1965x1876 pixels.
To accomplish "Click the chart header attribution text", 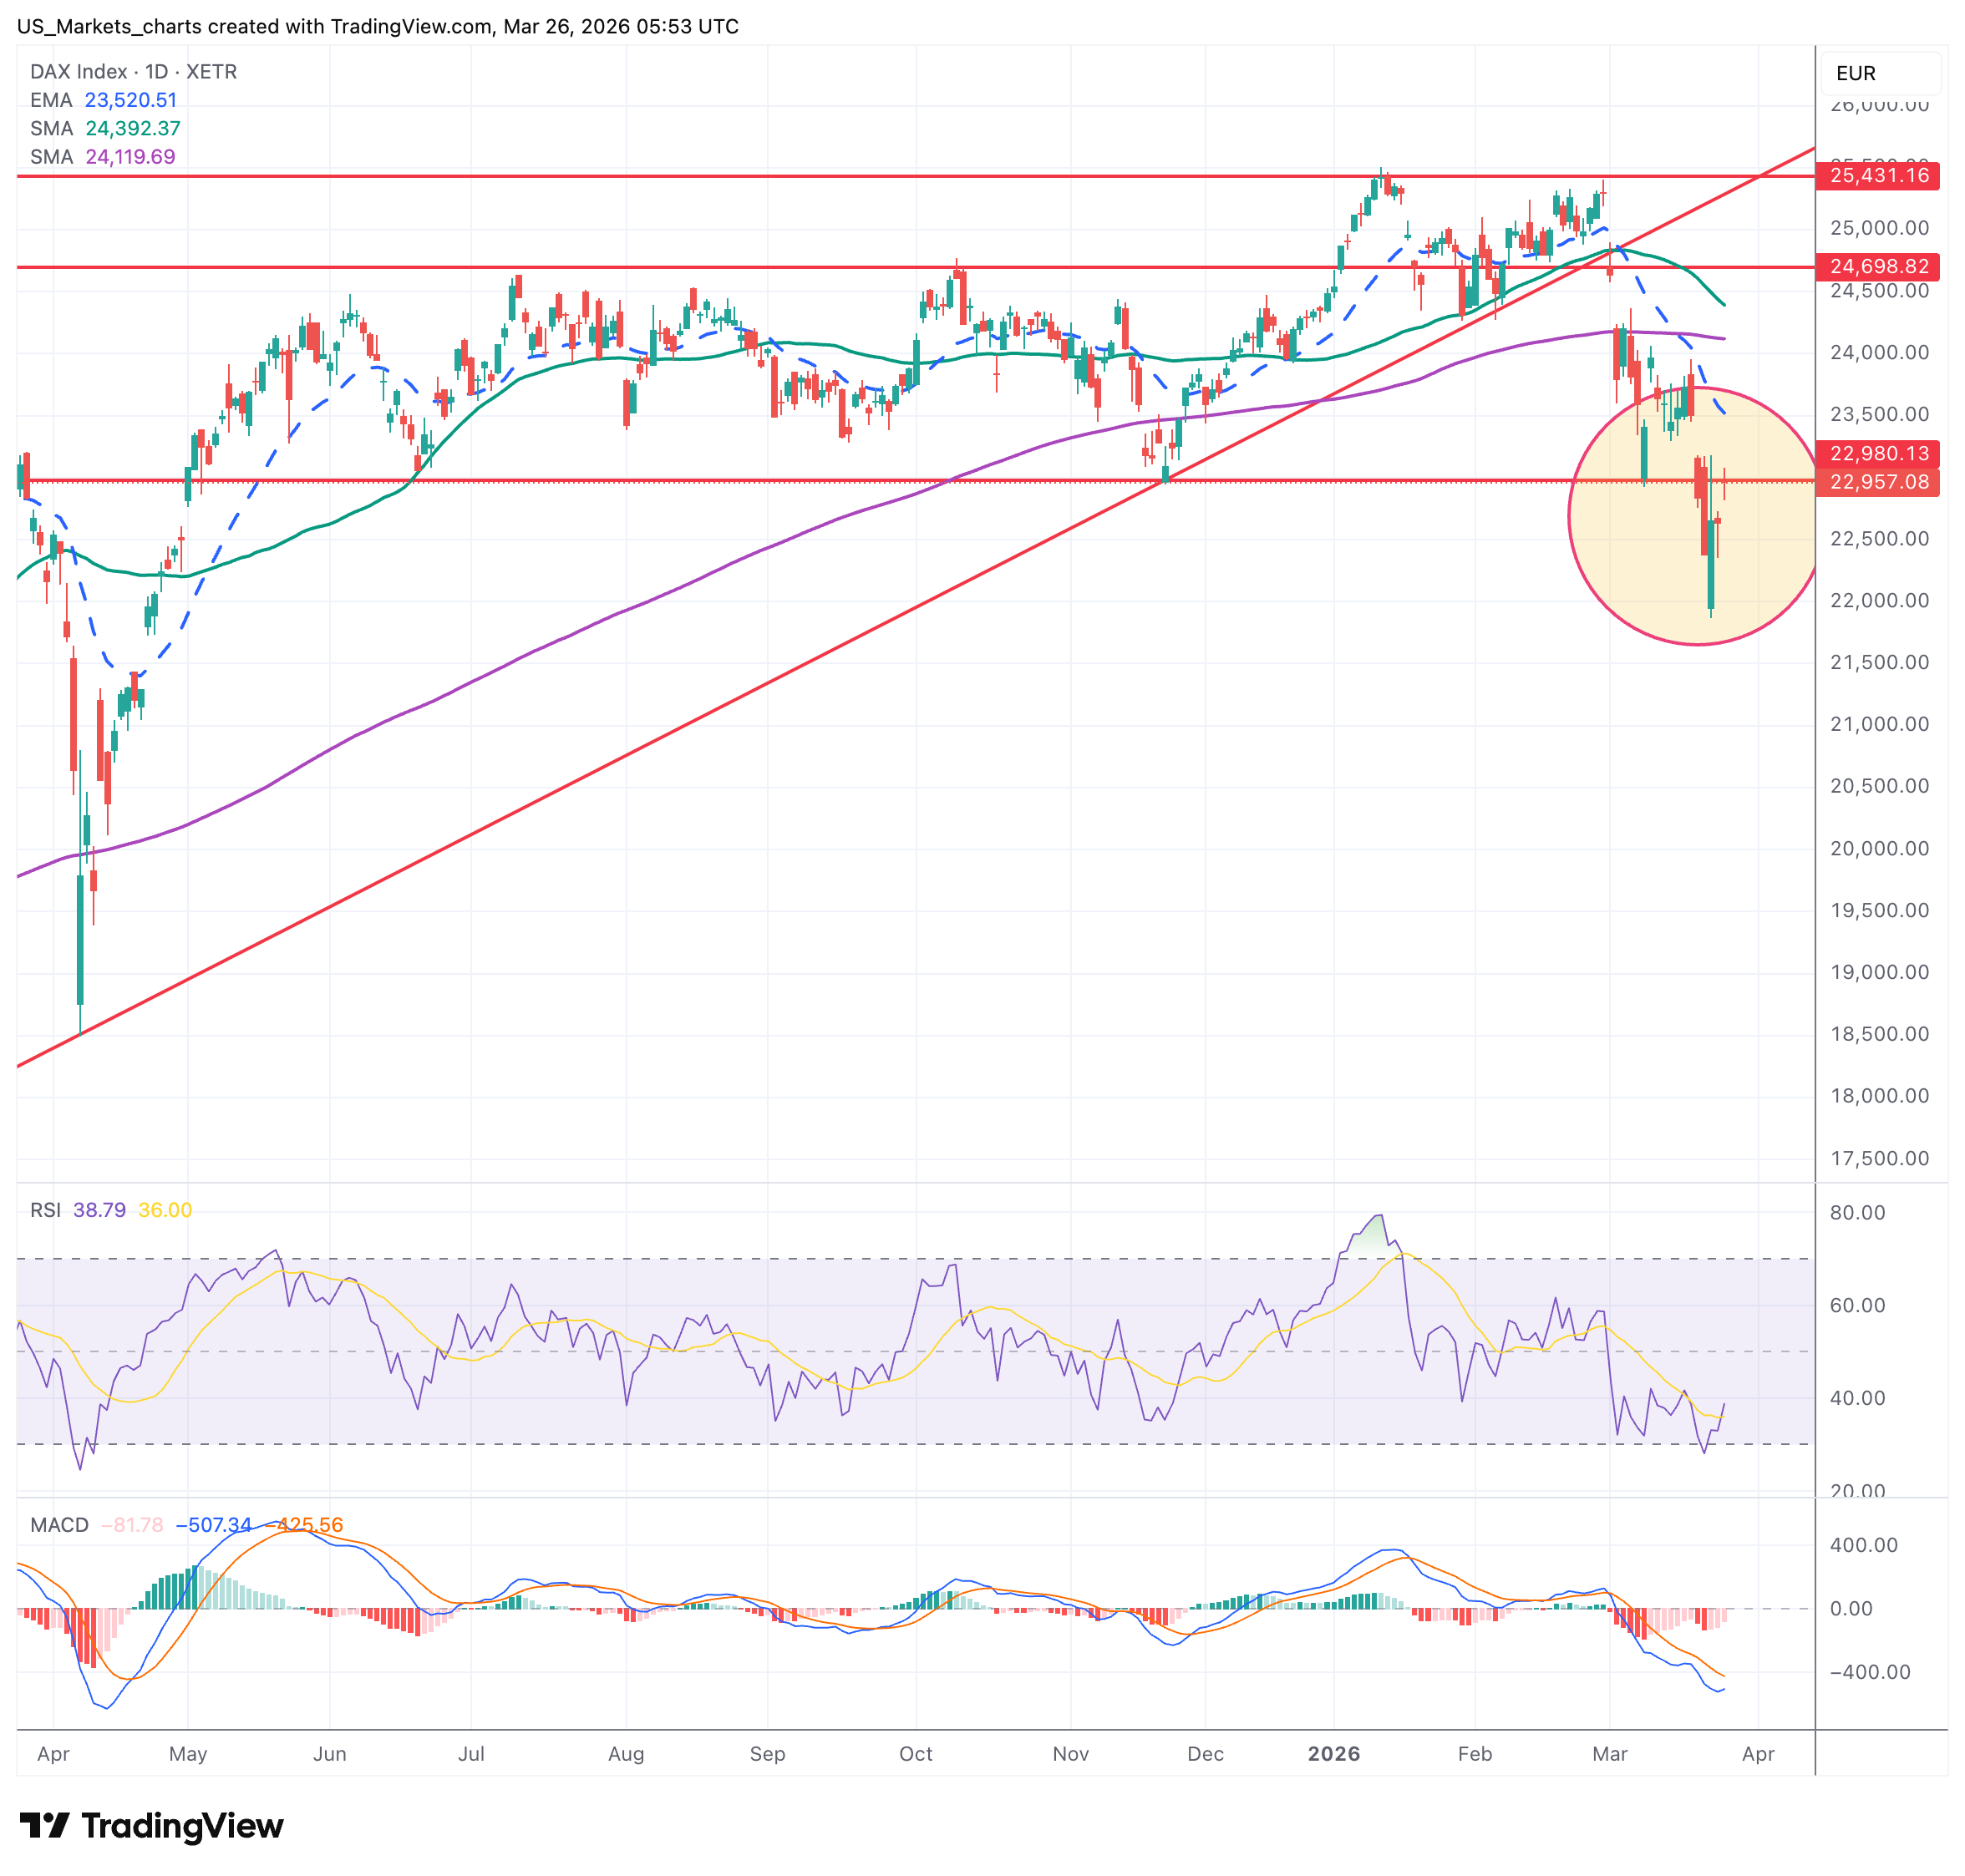I will pos(378,27).
